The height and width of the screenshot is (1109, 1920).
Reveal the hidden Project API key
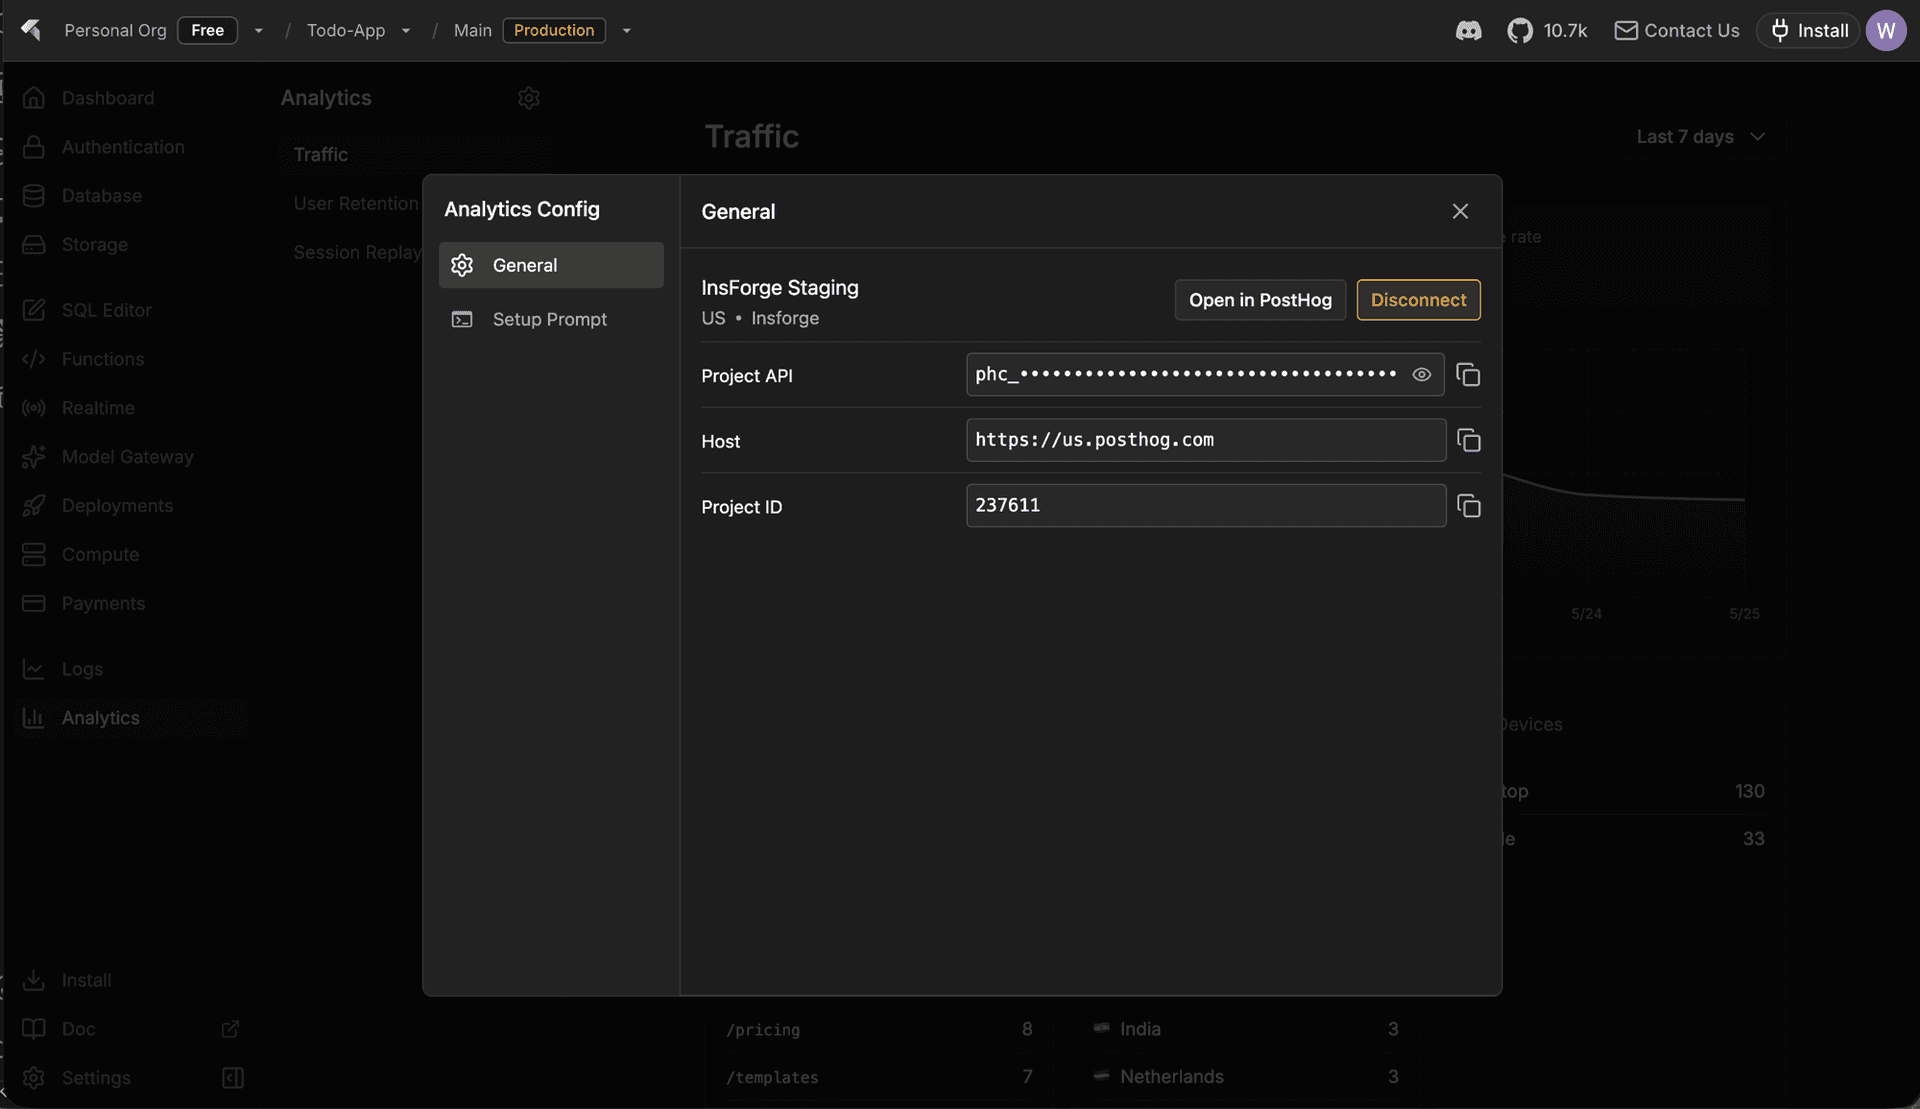pos(1421,375)
